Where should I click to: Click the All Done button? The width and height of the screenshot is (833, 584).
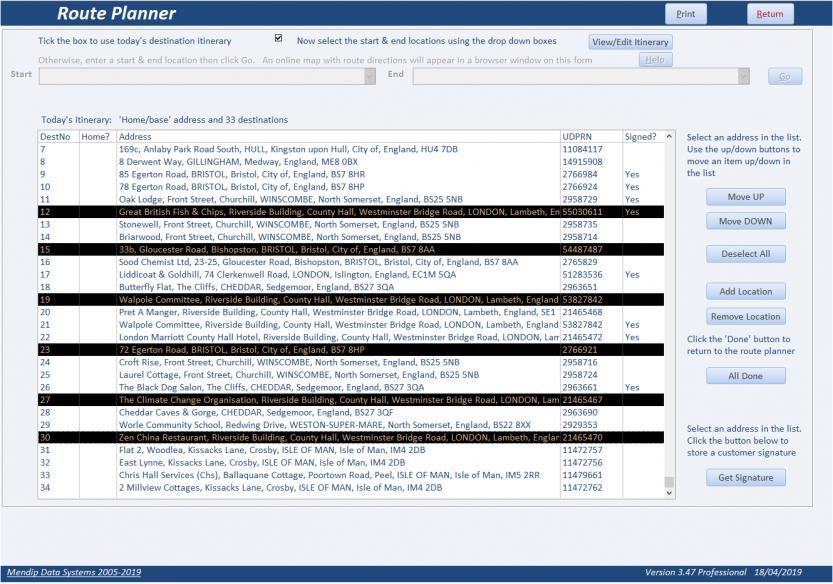pyautogui.click(x=745, y=376)
